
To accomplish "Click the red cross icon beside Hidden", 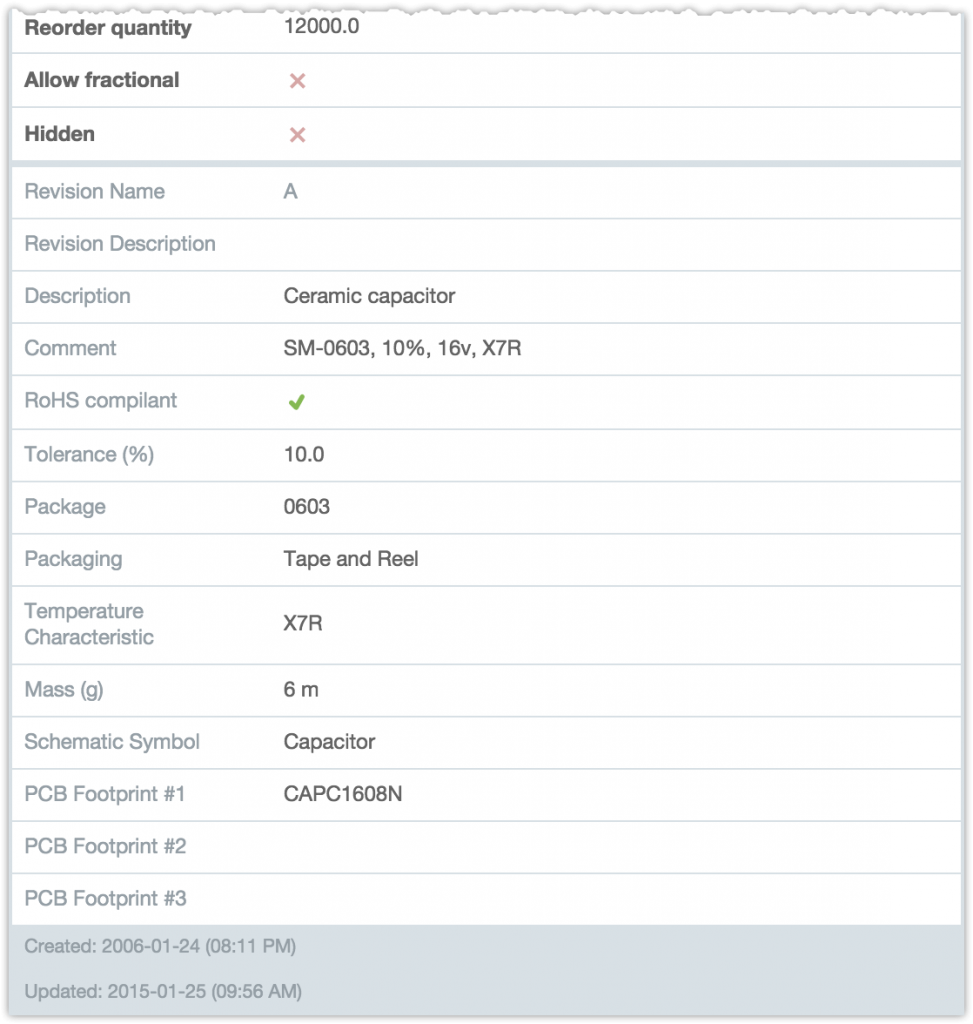I will pyautogui.click(x=296, y=133).
